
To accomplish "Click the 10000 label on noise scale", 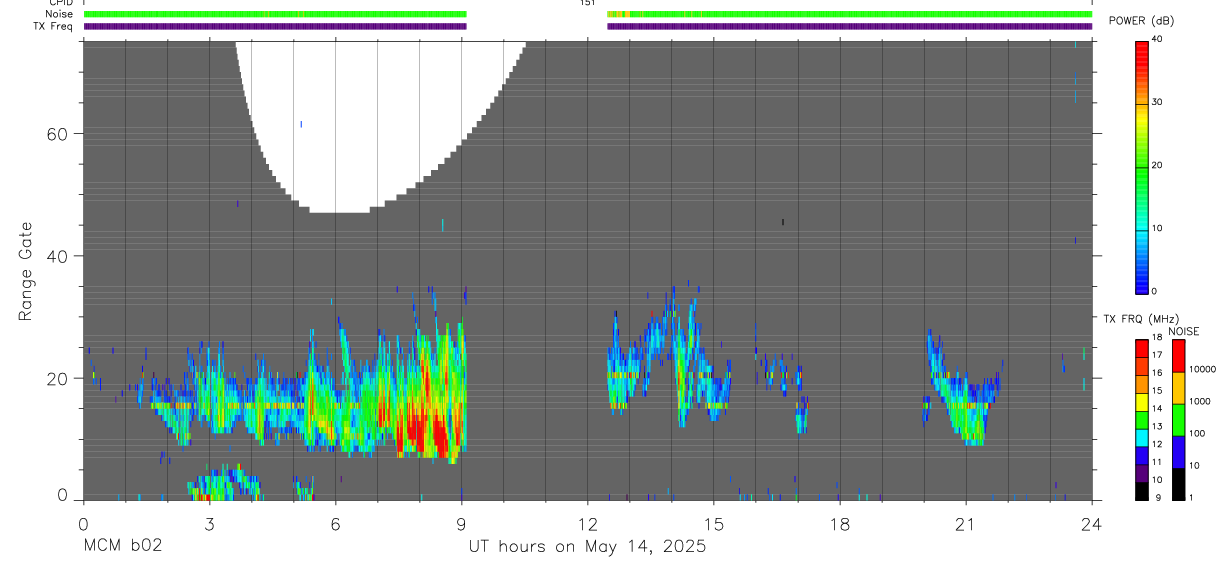I will [1203, 369].
